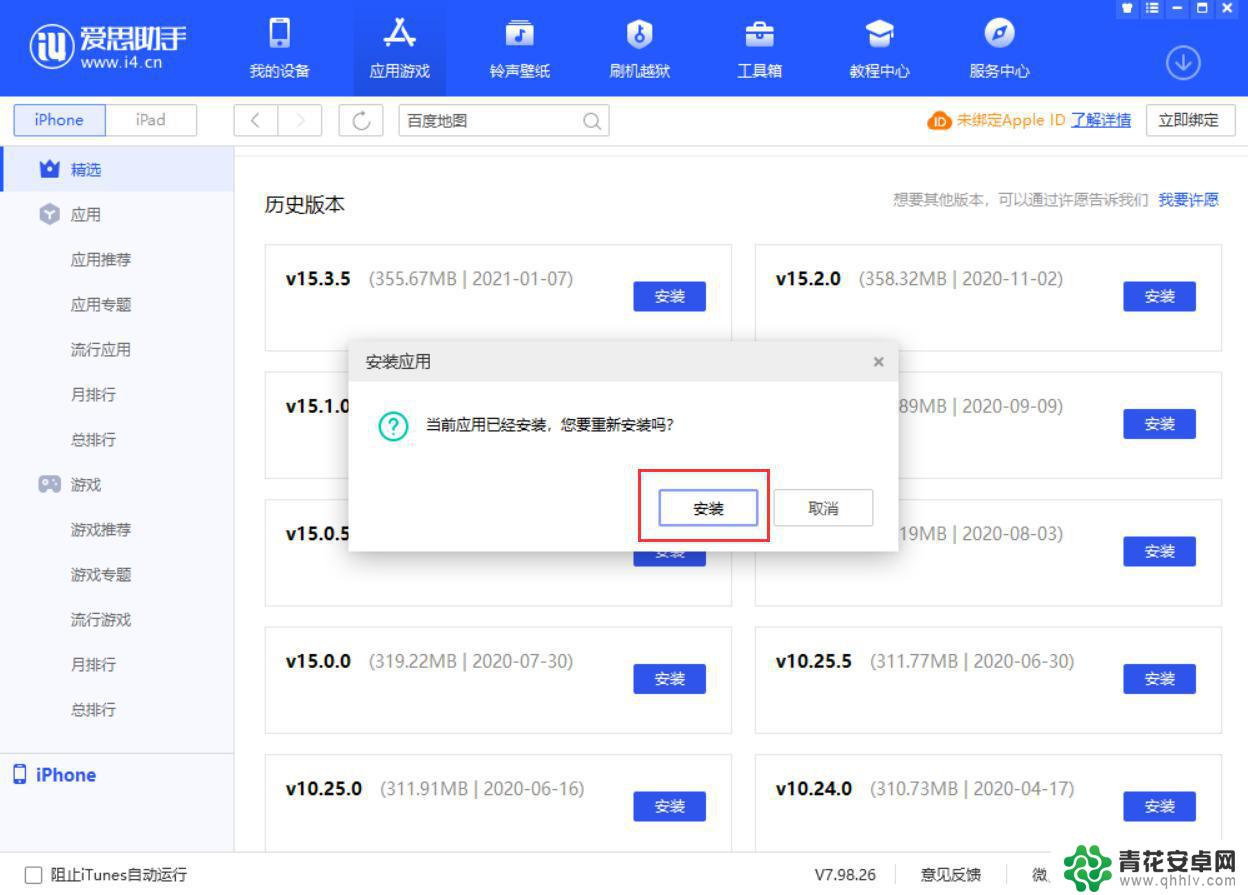Image resolution: width=1248 pixels, height=895 pixels.
Task: Install version v10.25.0
Action: point(669,806)
